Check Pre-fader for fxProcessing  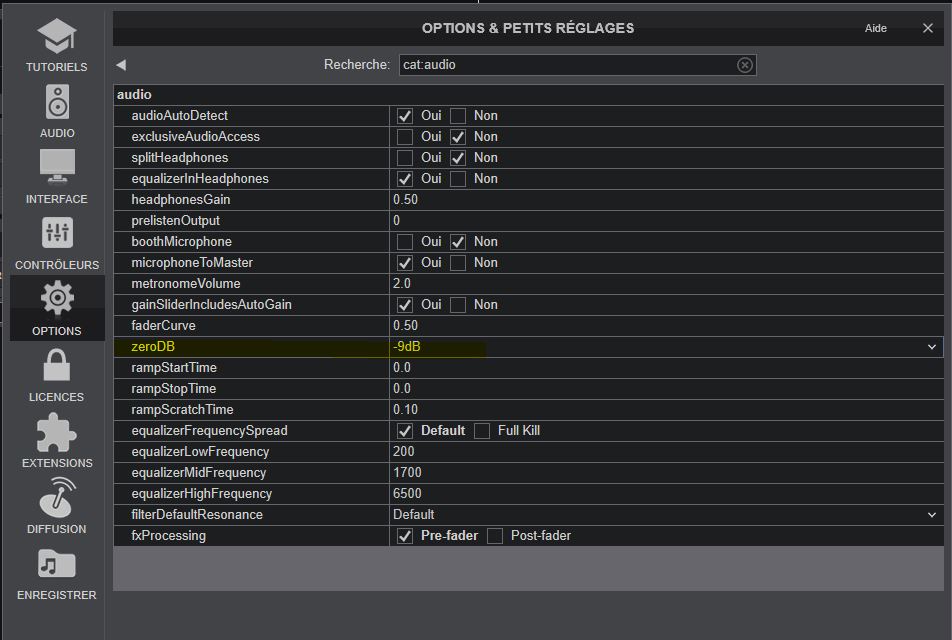(405, 536)
